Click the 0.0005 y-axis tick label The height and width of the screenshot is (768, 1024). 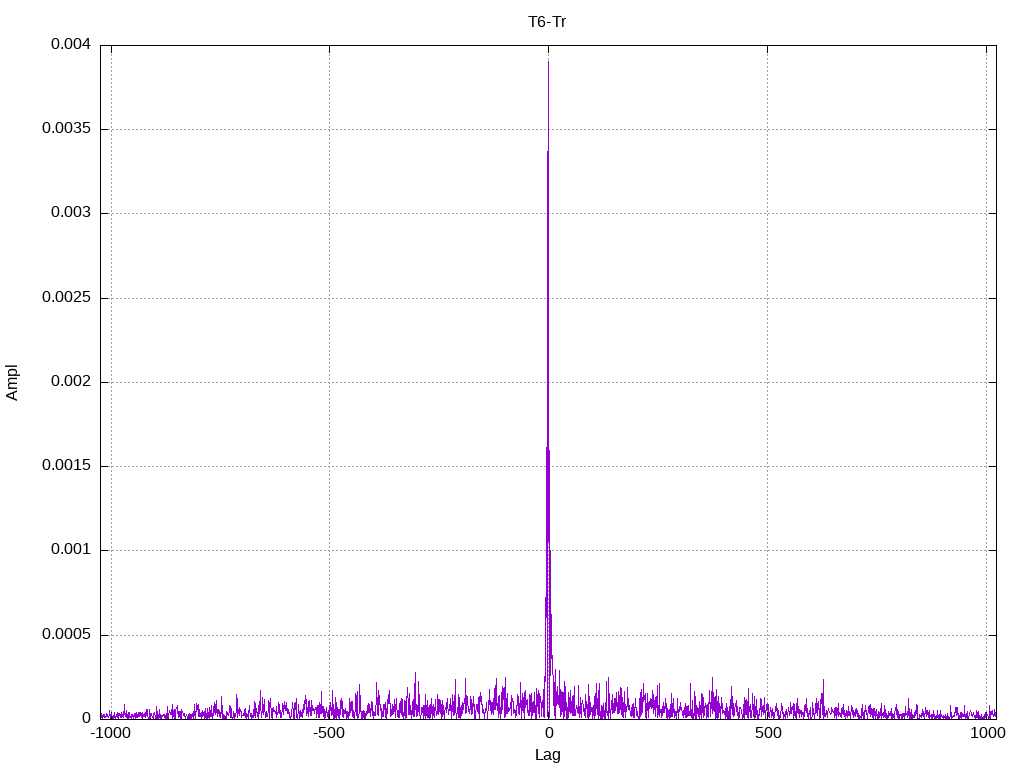[66, 635]
